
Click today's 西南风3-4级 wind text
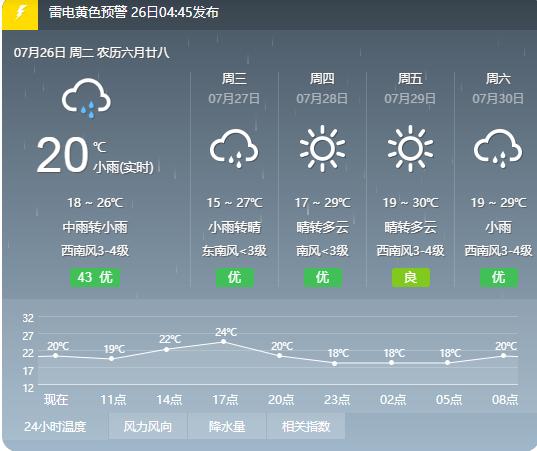pyautogui.click(x=95, y=251)
